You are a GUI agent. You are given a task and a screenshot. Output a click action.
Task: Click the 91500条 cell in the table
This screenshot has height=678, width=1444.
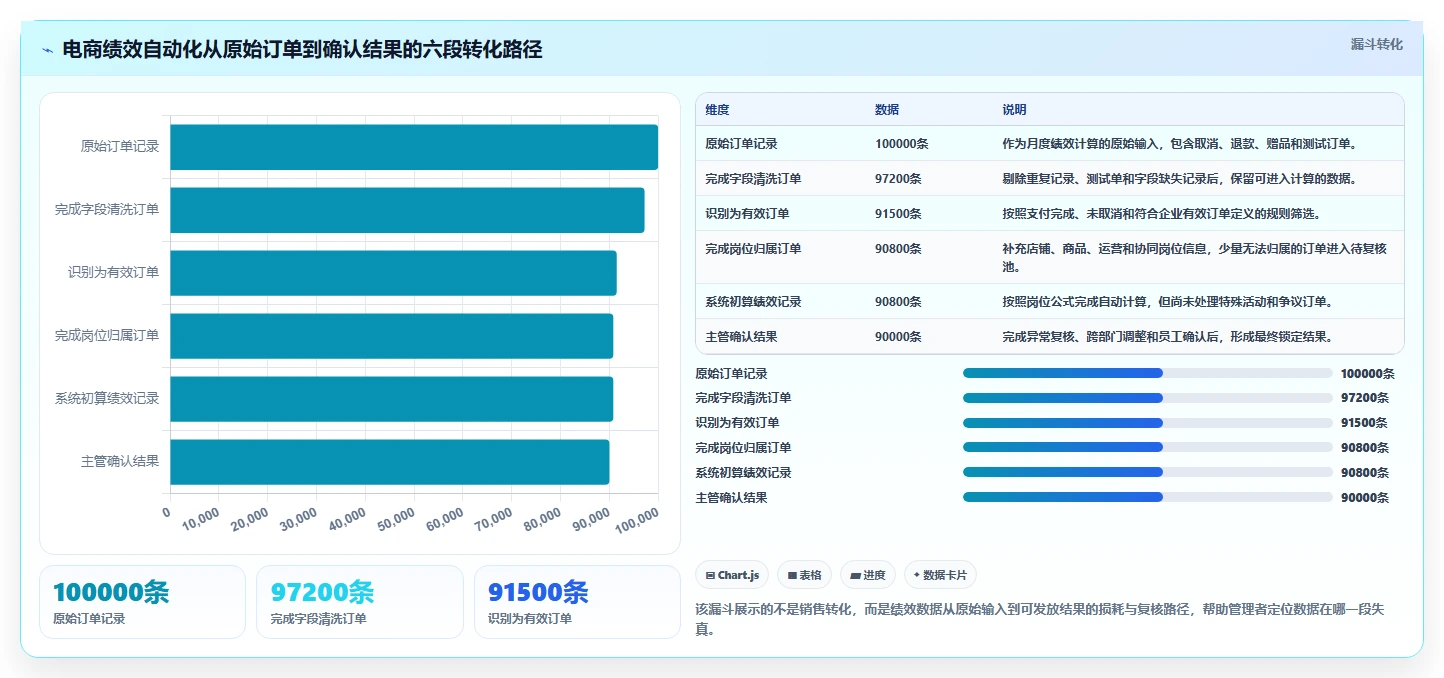pyautogui.click(x=898, y=214)
